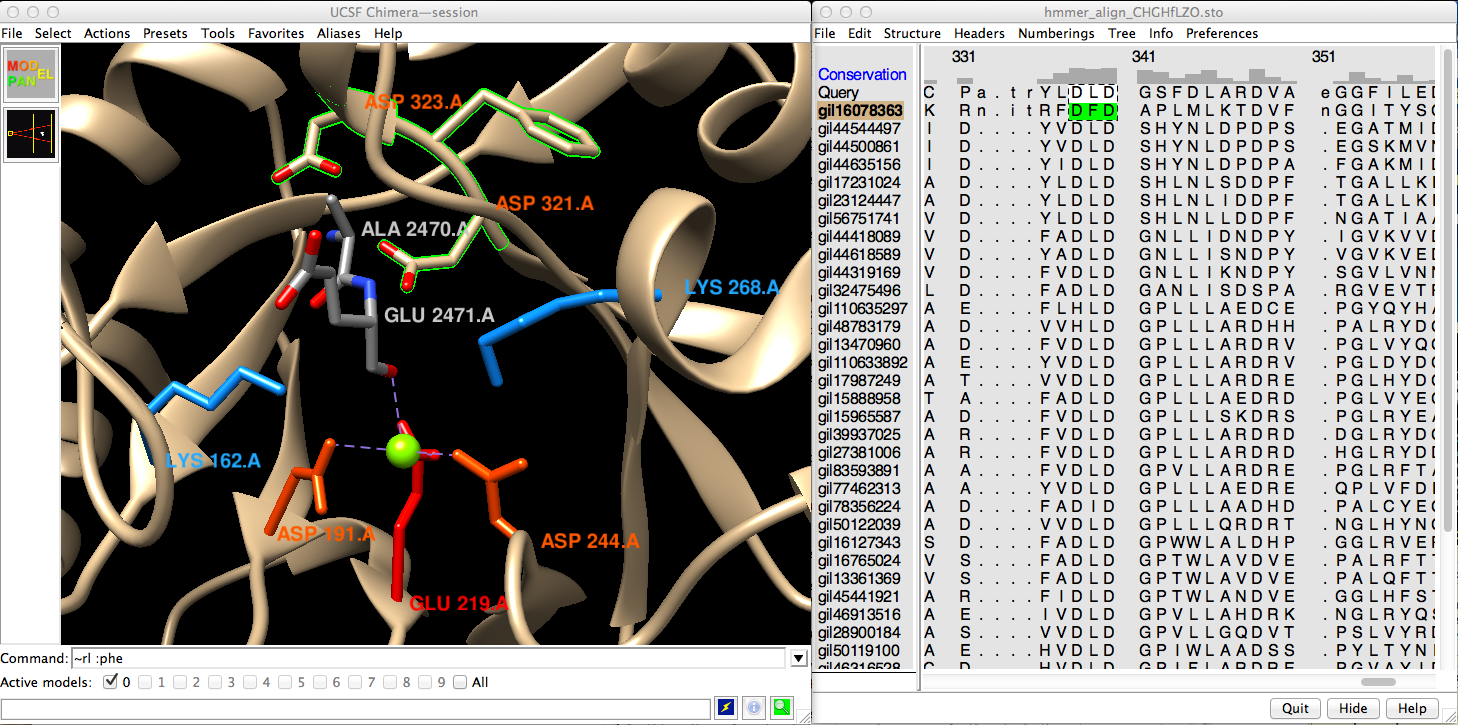Viewport: 1458px width, 725px height.
Task: Open the Numberings menu in alignment window
Action: pos(1056,33)
